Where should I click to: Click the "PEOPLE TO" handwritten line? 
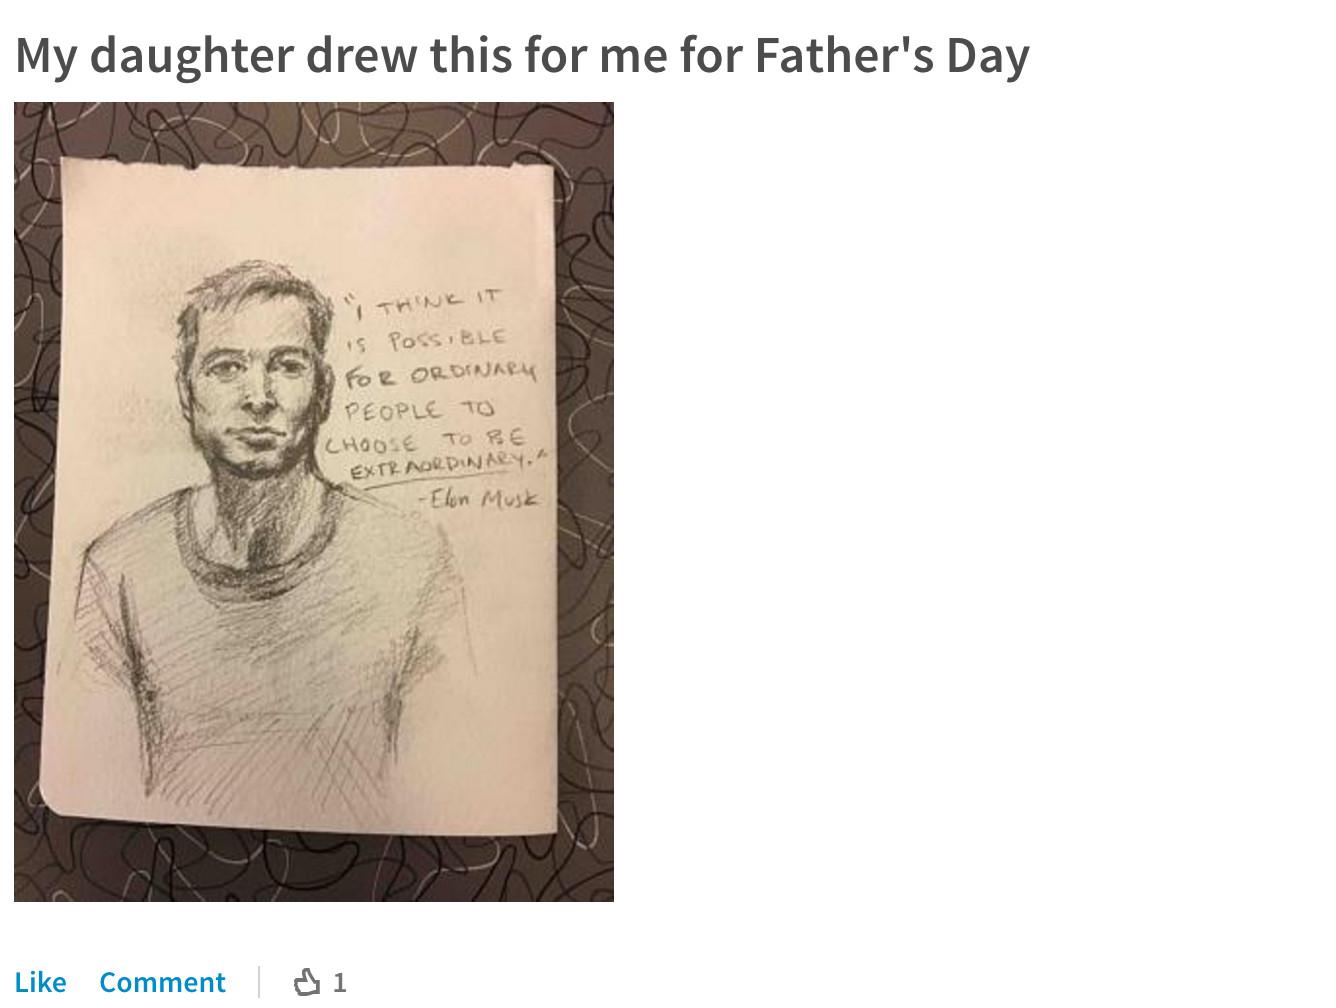pyautogui.click(x=419, y=410)
